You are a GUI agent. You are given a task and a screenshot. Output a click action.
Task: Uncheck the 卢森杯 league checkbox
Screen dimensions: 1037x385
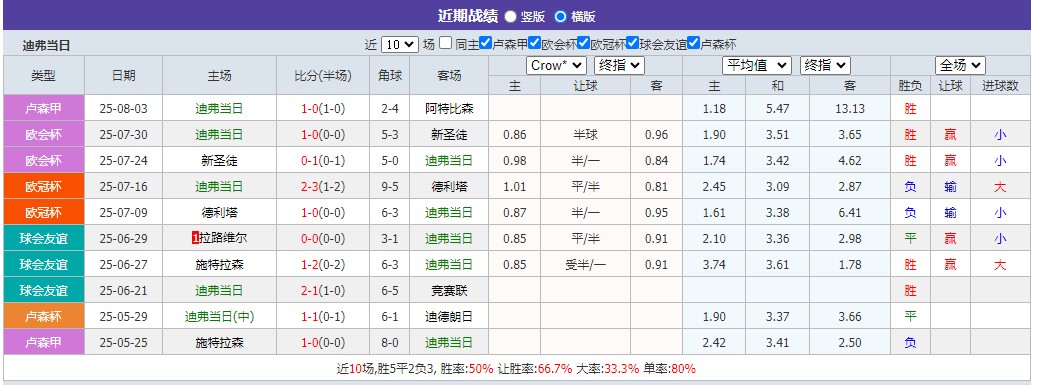pos(694,44)
